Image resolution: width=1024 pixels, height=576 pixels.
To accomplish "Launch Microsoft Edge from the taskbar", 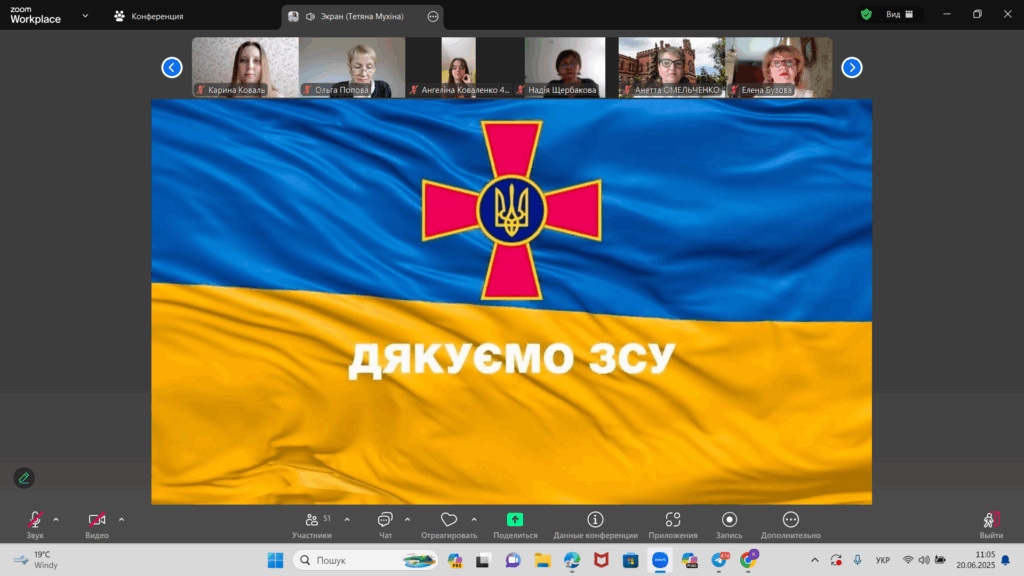I will 572,560.
